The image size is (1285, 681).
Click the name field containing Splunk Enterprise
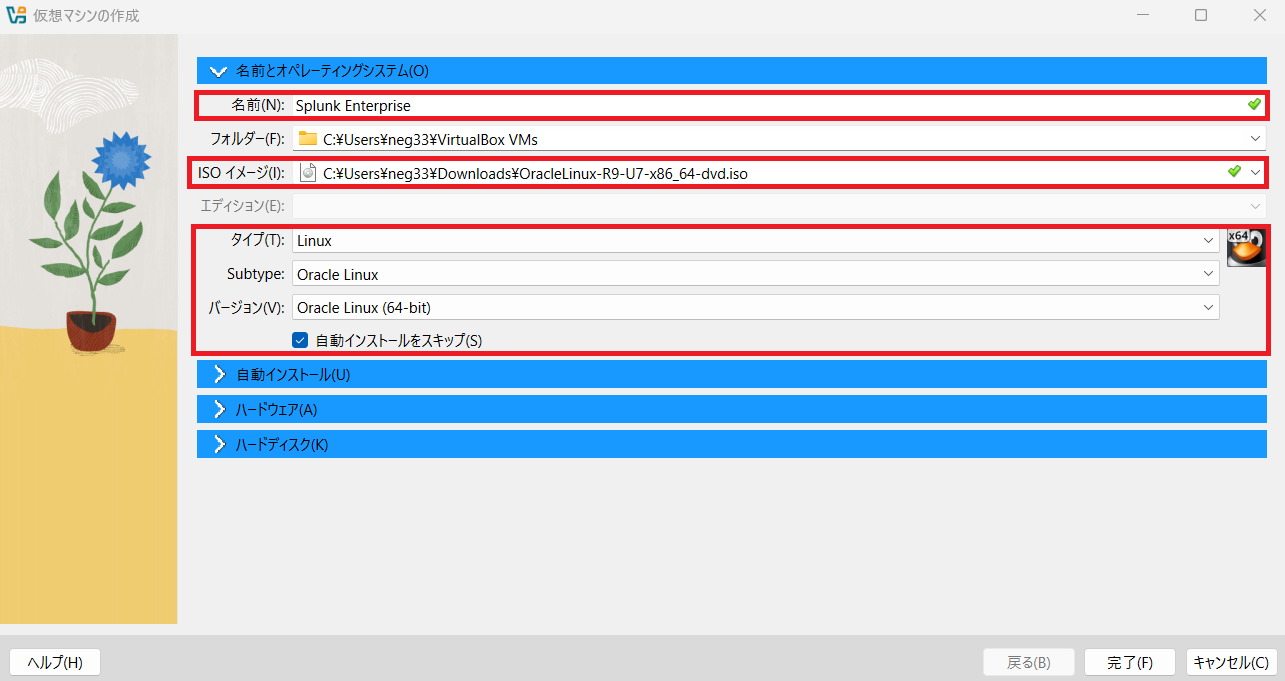(760, 105)
